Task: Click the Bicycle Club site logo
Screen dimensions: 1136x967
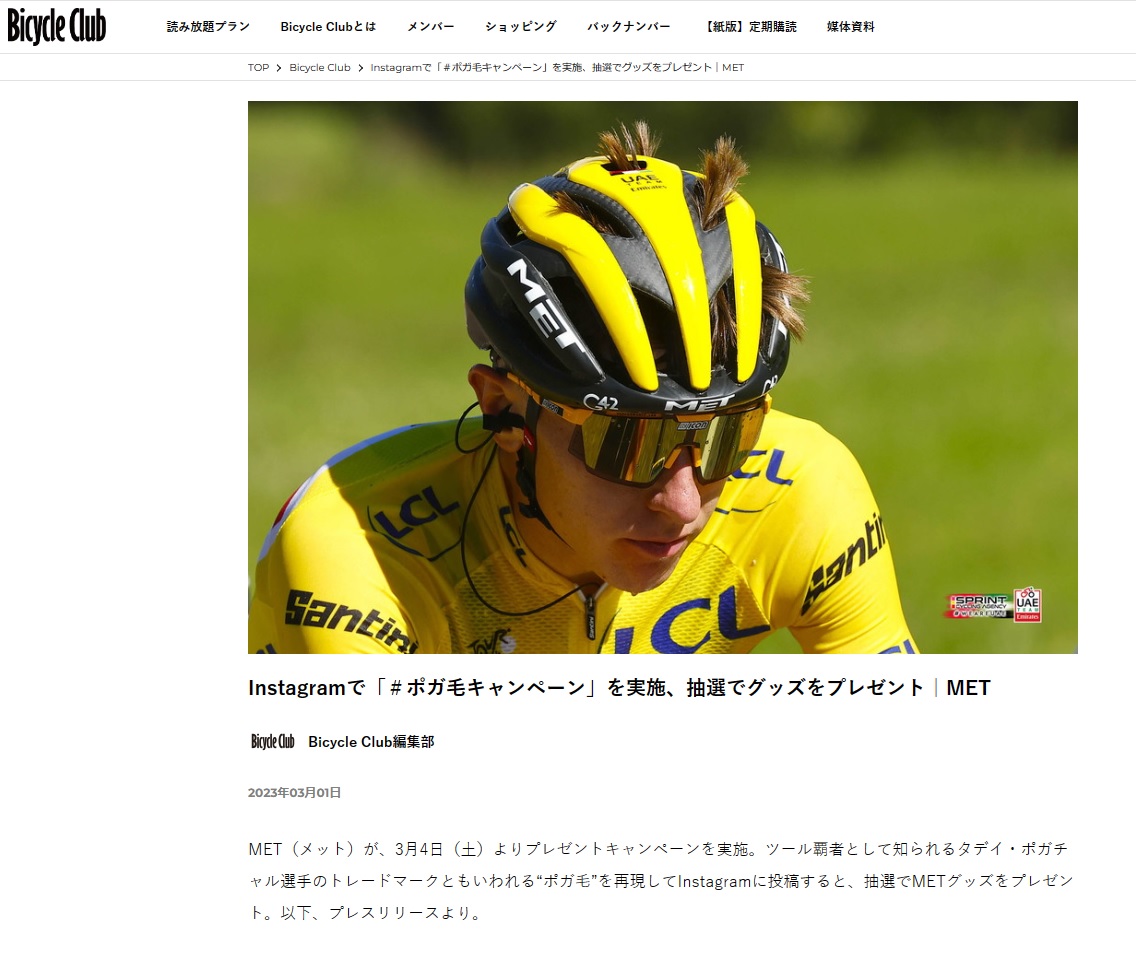Action: pyautogui.click(x=57, y=26)
